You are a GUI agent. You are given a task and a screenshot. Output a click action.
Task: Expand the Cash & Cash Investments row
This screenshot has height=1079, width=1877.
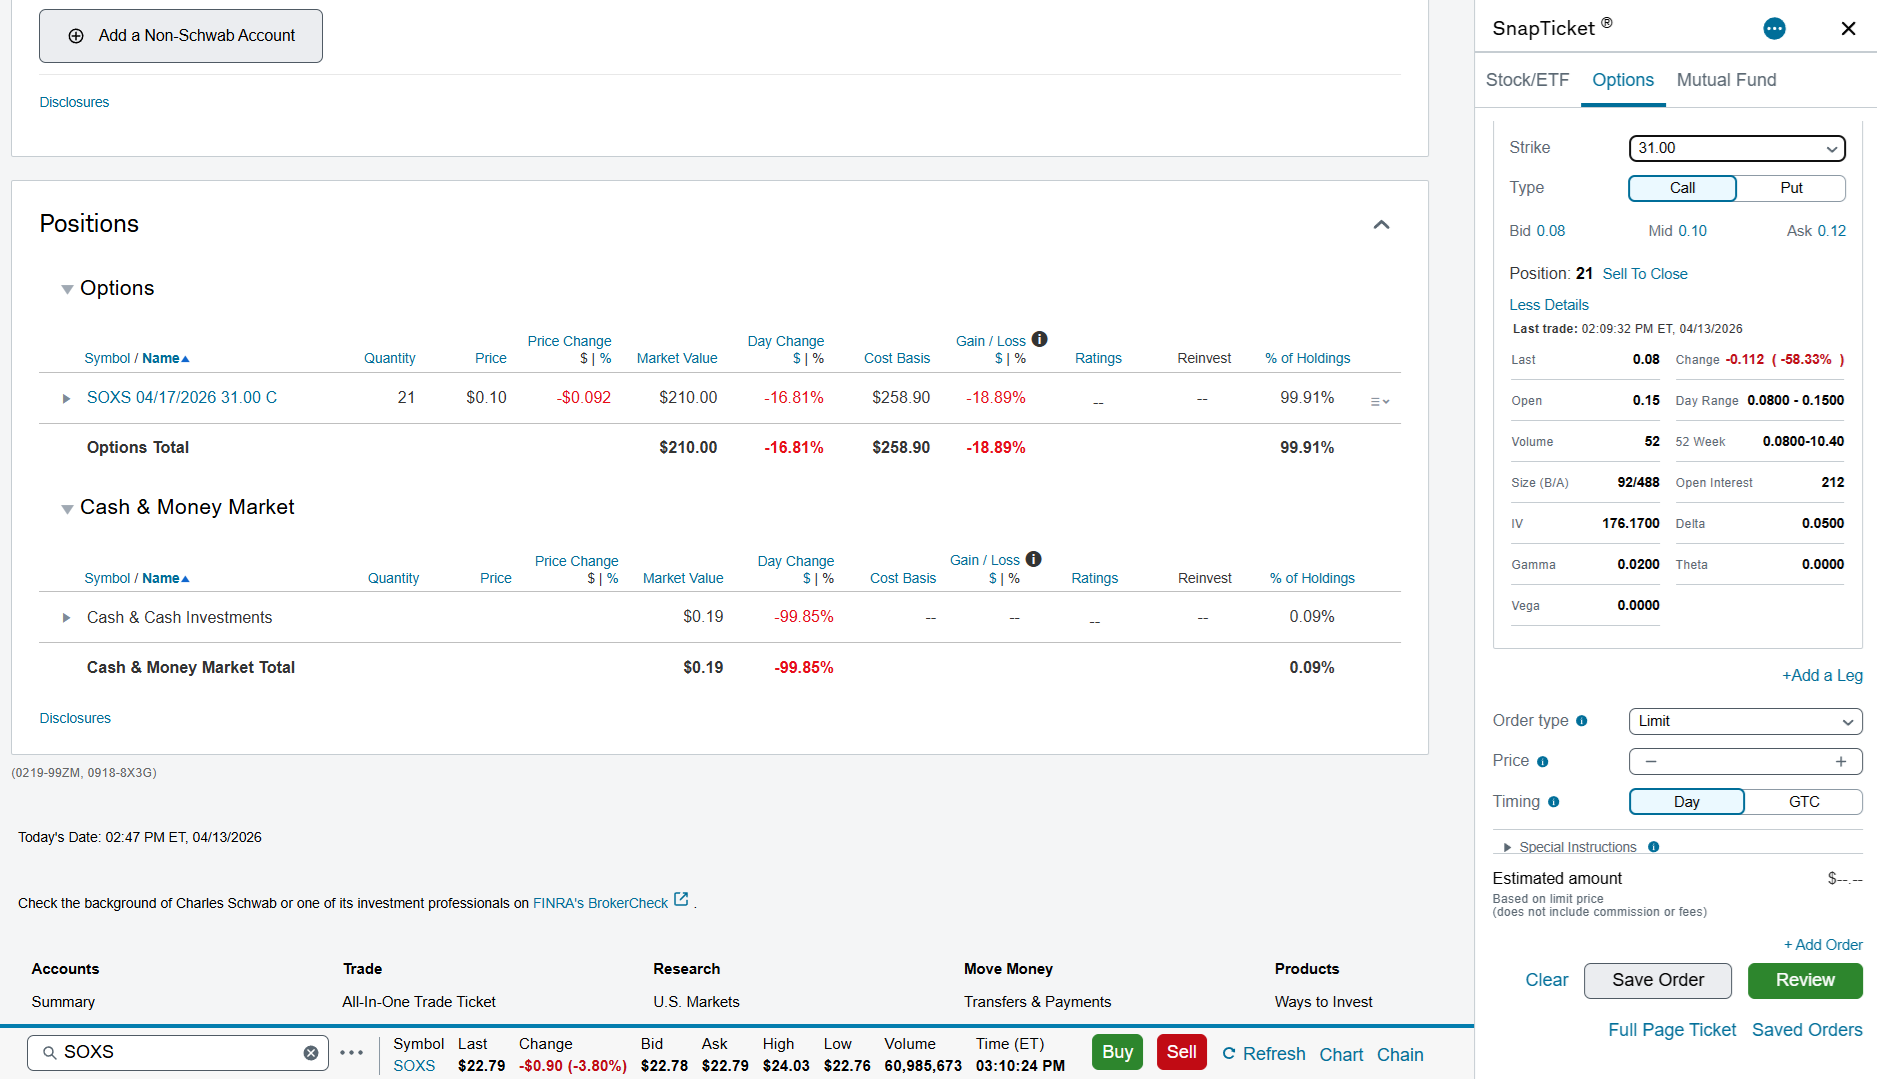pyautogui.click(x=66, y=618)
